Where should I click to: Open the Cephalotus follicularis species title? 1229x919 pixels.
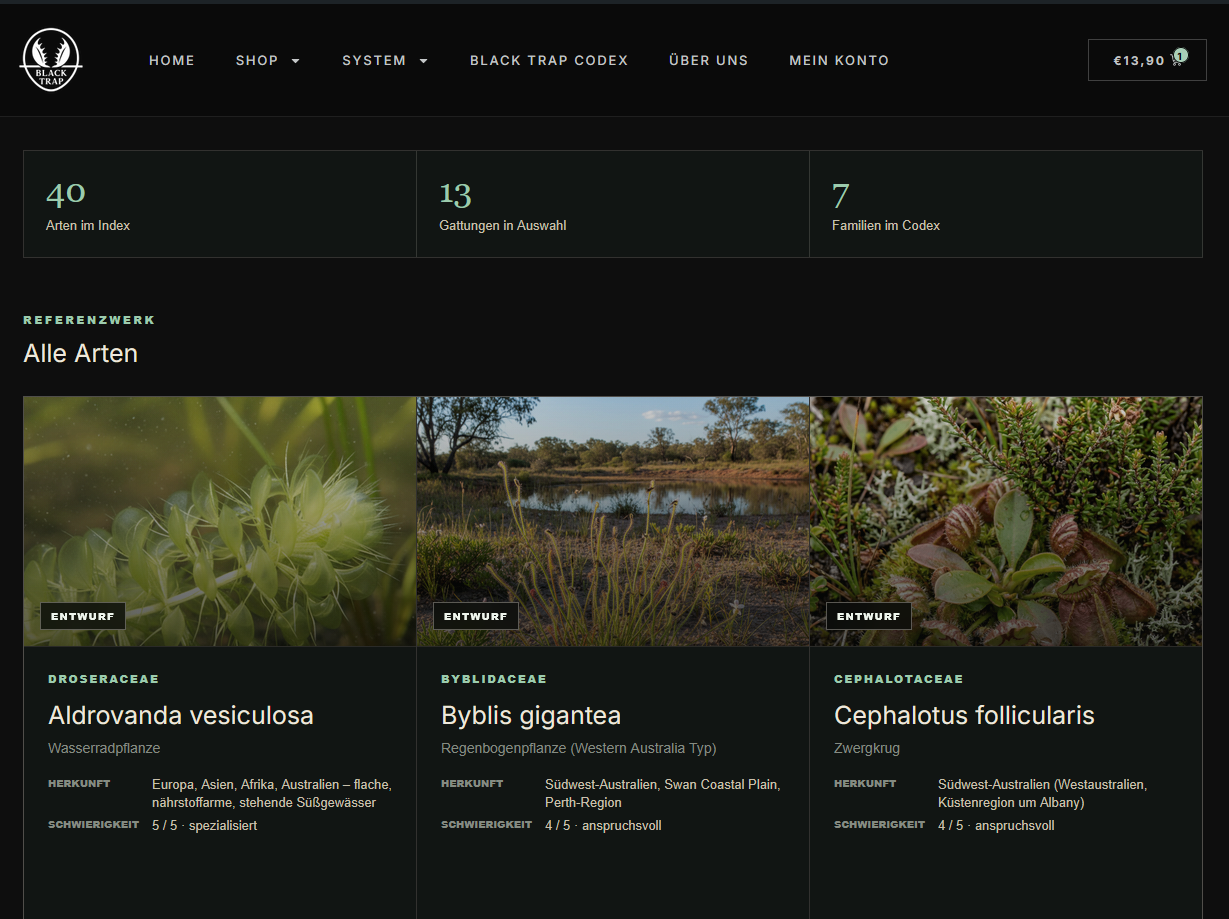pyautogui.click(x=964, y=715)
